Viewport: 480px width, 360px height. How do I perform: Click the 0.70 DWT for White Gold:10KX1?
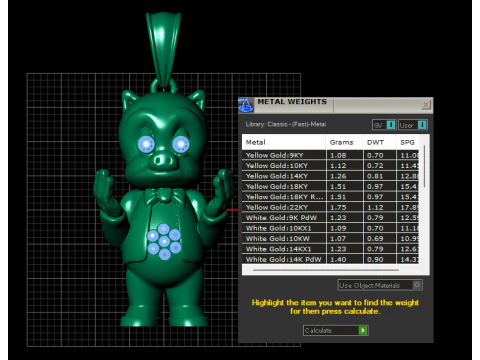click(380, 228)
